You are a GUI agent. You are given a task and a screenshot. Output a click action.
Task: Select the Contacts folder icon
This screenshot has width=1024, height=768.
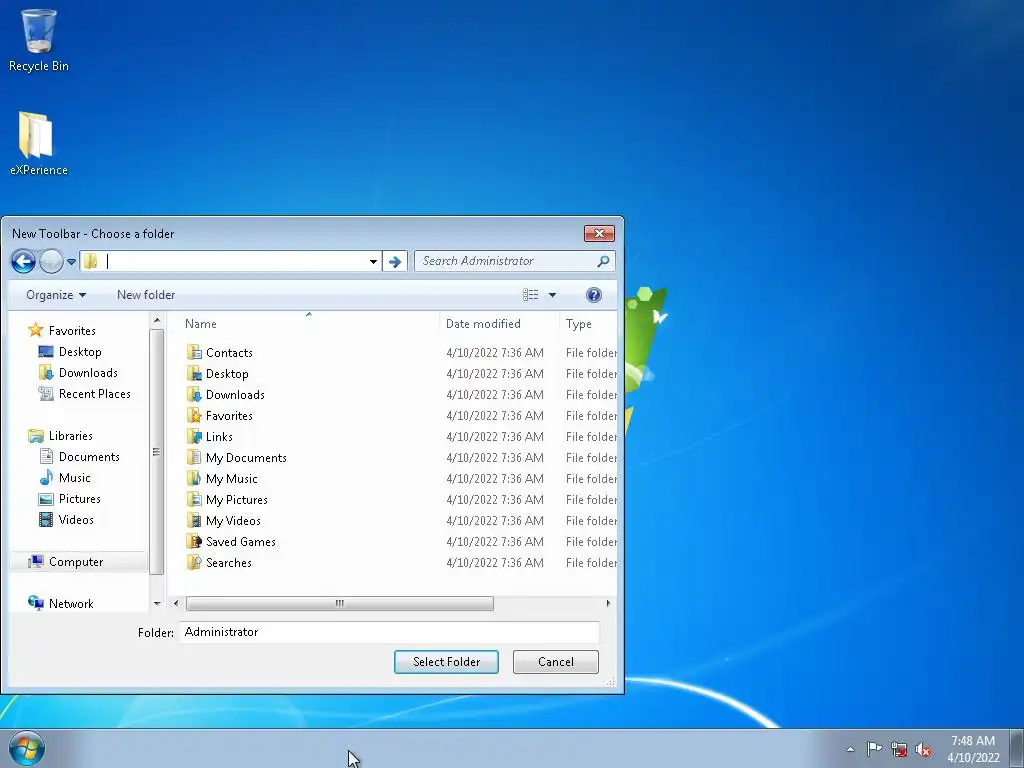click(194, 353)
